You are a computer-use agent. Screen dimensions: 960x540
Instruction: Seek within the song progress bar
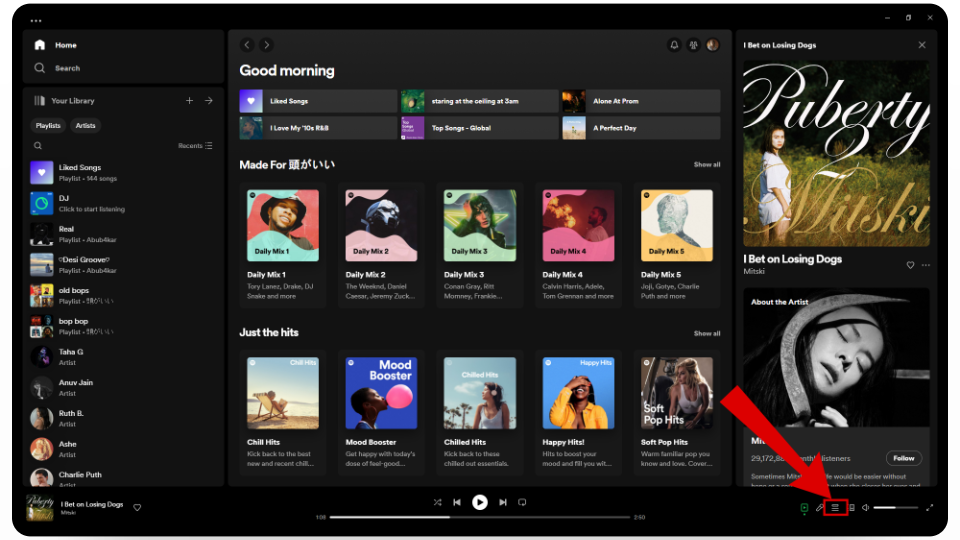click(480, 517)
